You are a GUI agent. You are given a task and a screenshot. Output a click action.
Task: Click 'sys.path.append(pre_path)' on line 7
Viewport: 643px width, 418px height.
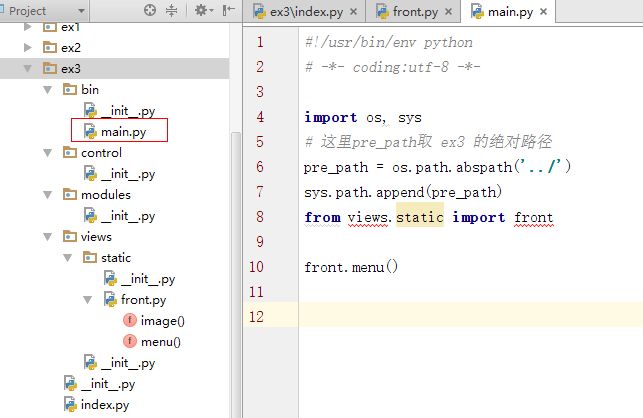click(403, 192)
